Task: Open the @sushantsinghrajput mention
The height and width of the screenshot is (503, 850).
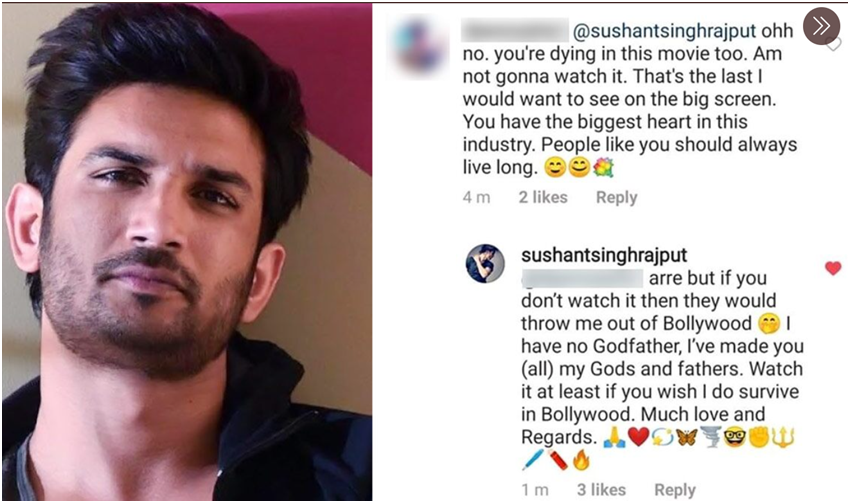Action: [x=664, y=31]
